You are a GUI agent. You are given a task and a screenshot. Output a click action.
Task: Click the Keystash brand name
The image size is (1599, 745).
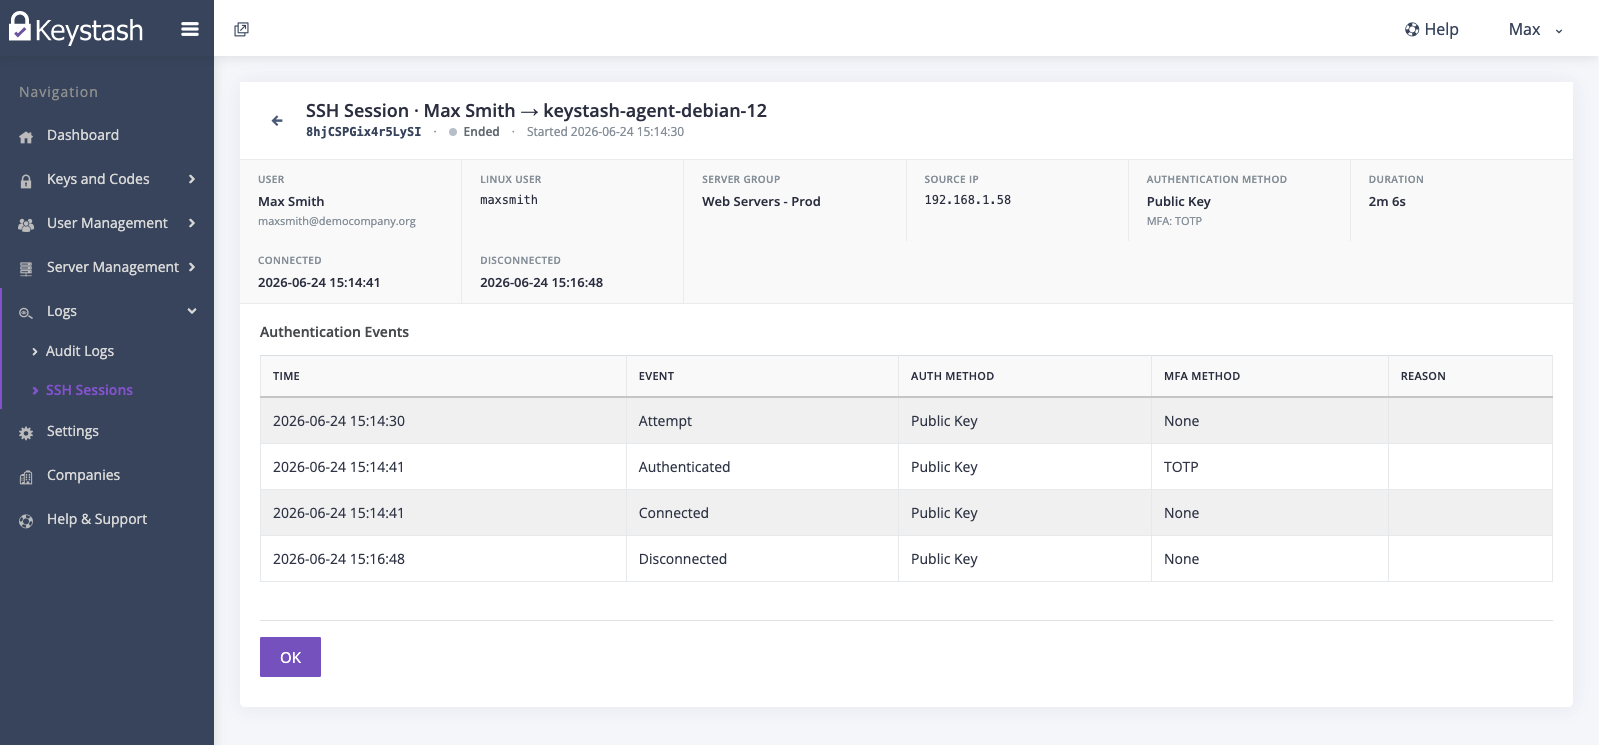89,31
